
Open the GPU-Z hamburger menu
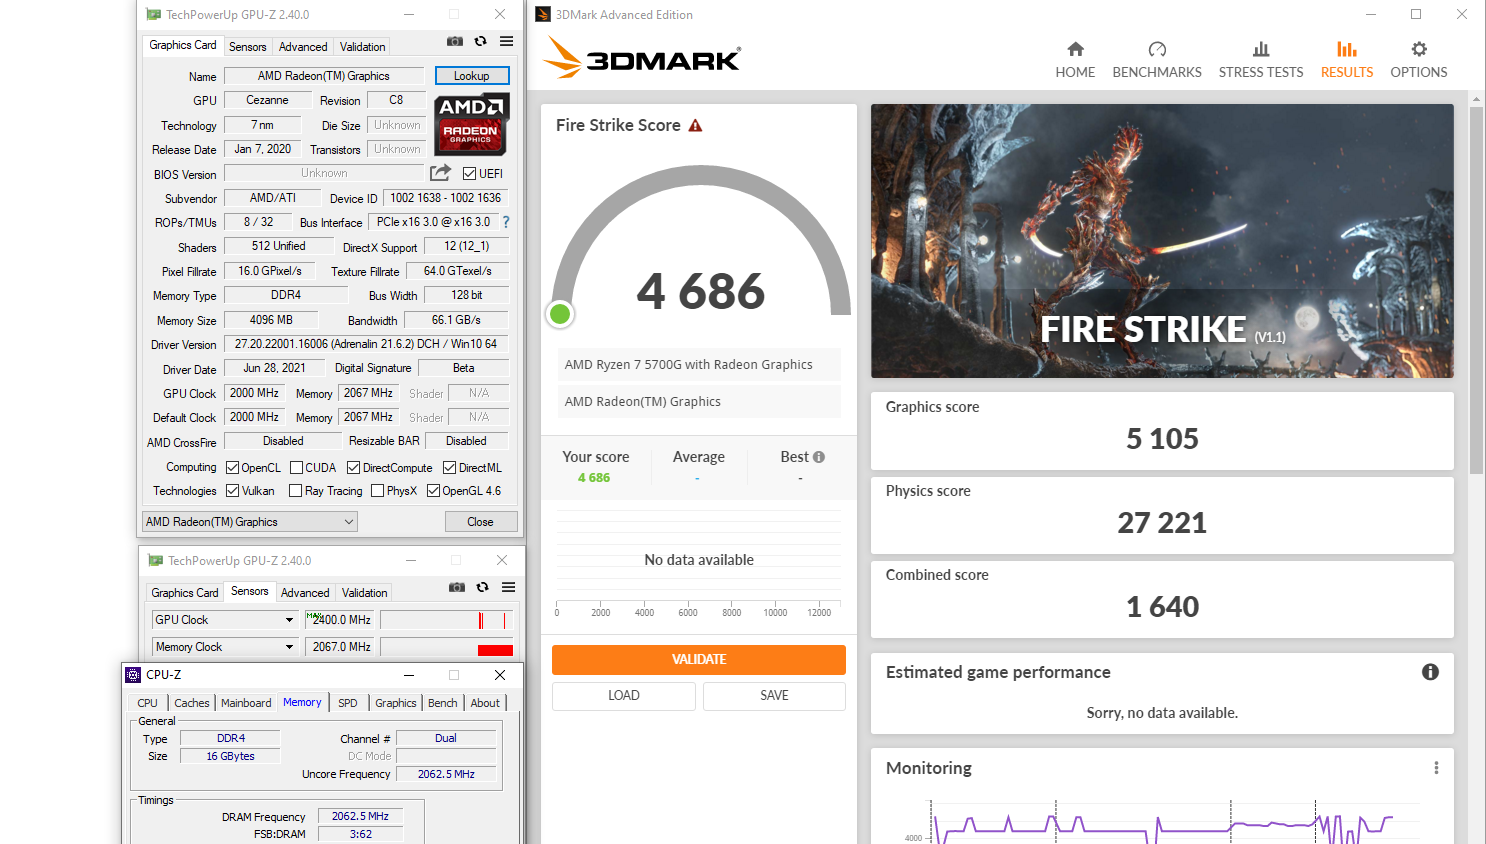(507, 42)
